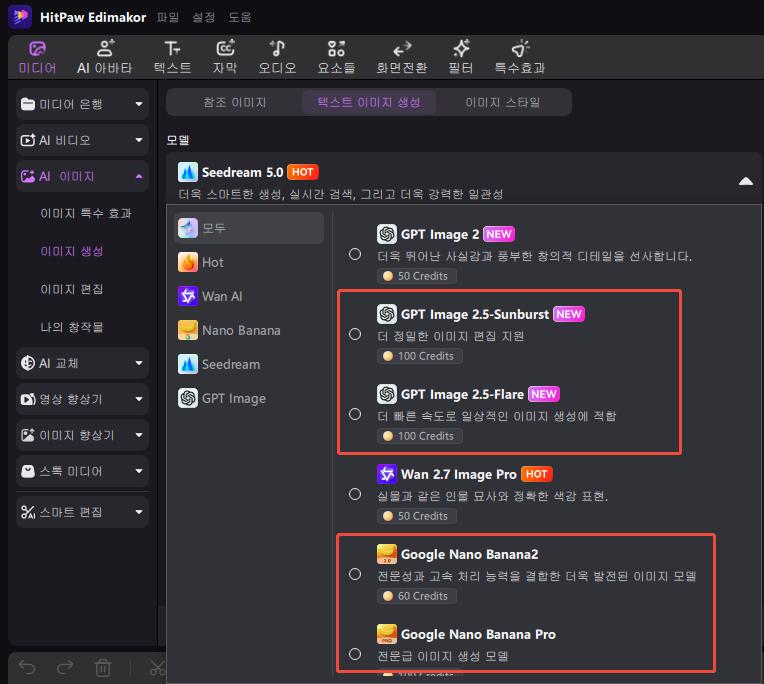
Task: Select the 텍스트 text tool
Action: 172,57
